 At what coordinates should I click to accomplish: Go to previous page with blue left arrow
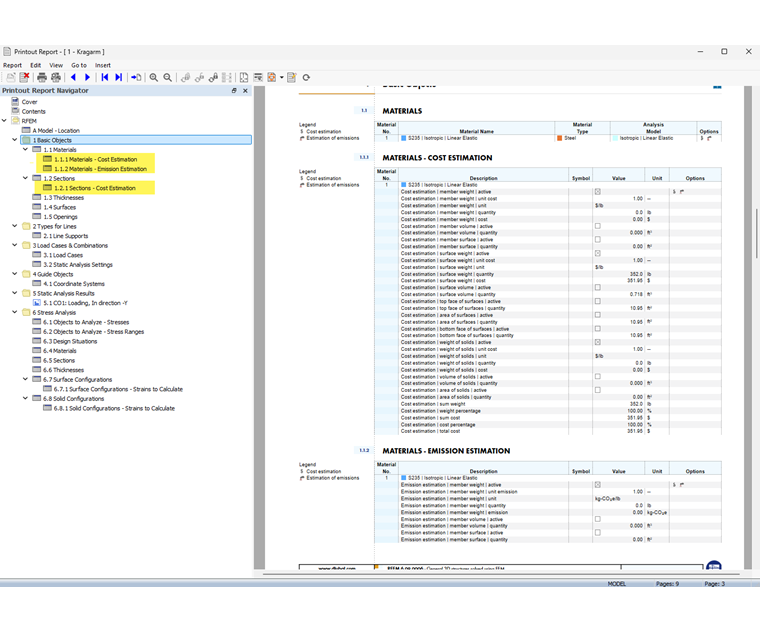(x=74, y=78)
